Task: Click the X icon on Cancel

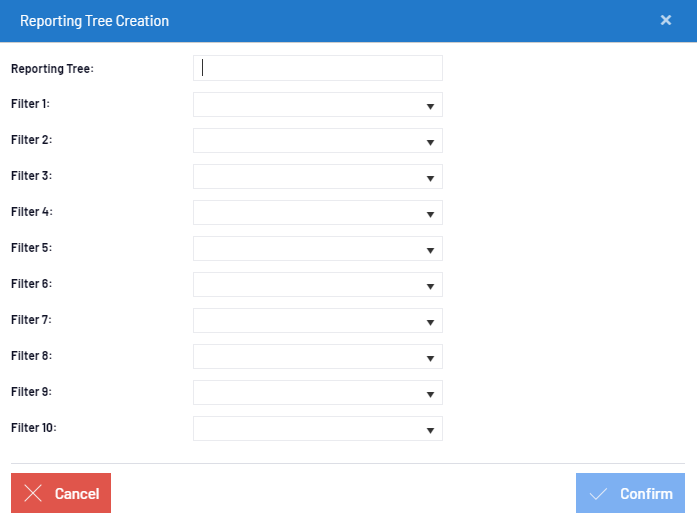Action: click(33, 493)
